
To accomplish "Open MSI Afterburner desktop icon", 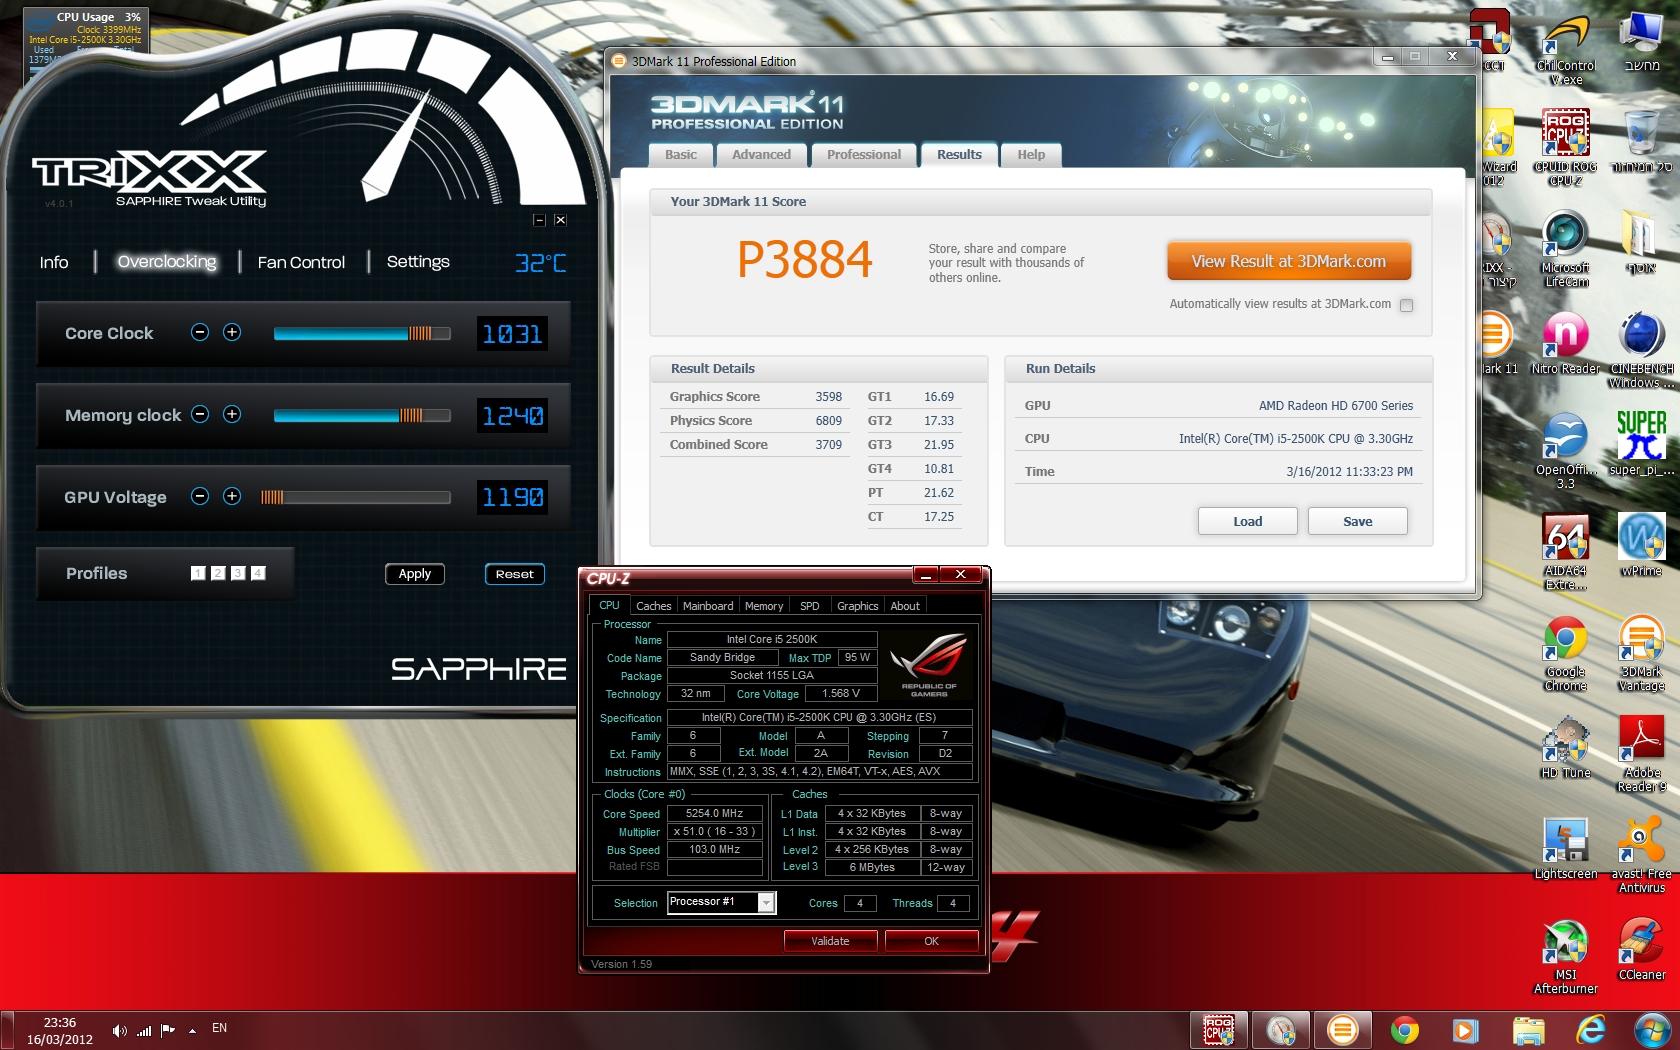I will pos(1566,956).
